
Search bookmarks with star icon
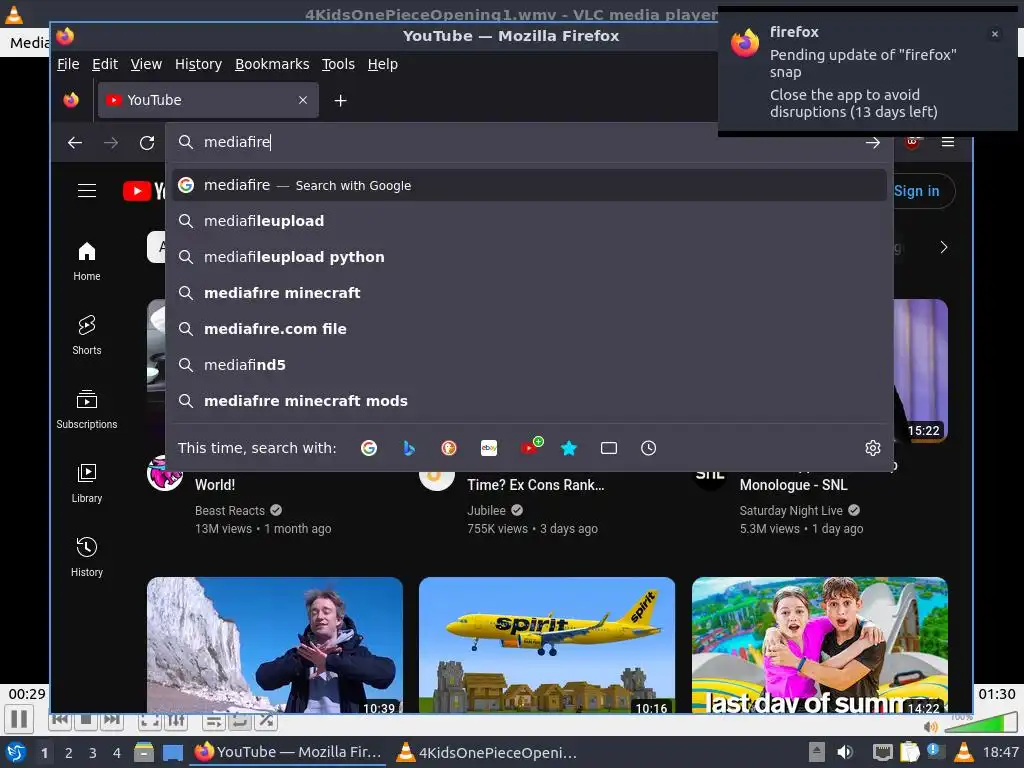569,448
